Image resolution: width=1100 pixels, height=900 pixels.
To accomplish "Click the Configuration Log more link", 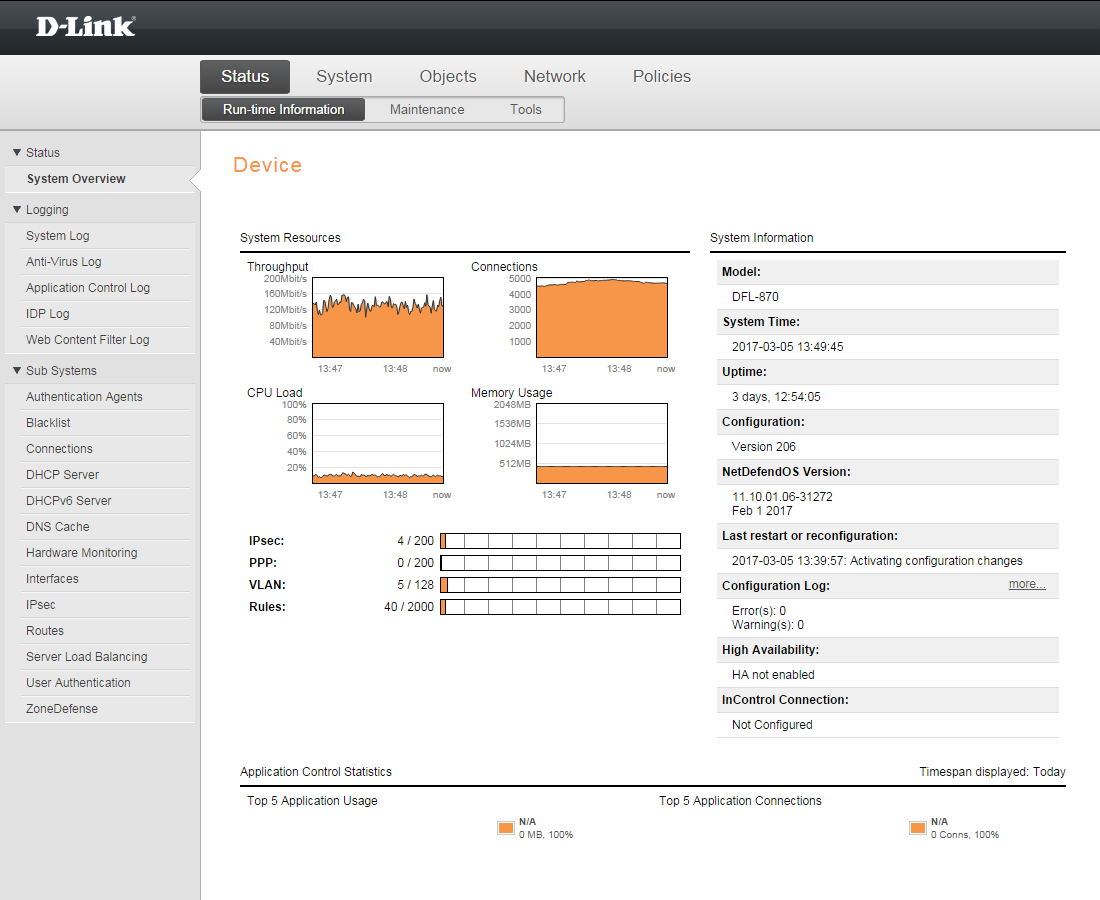I will pyautogui.click(x=1026, y=585).
